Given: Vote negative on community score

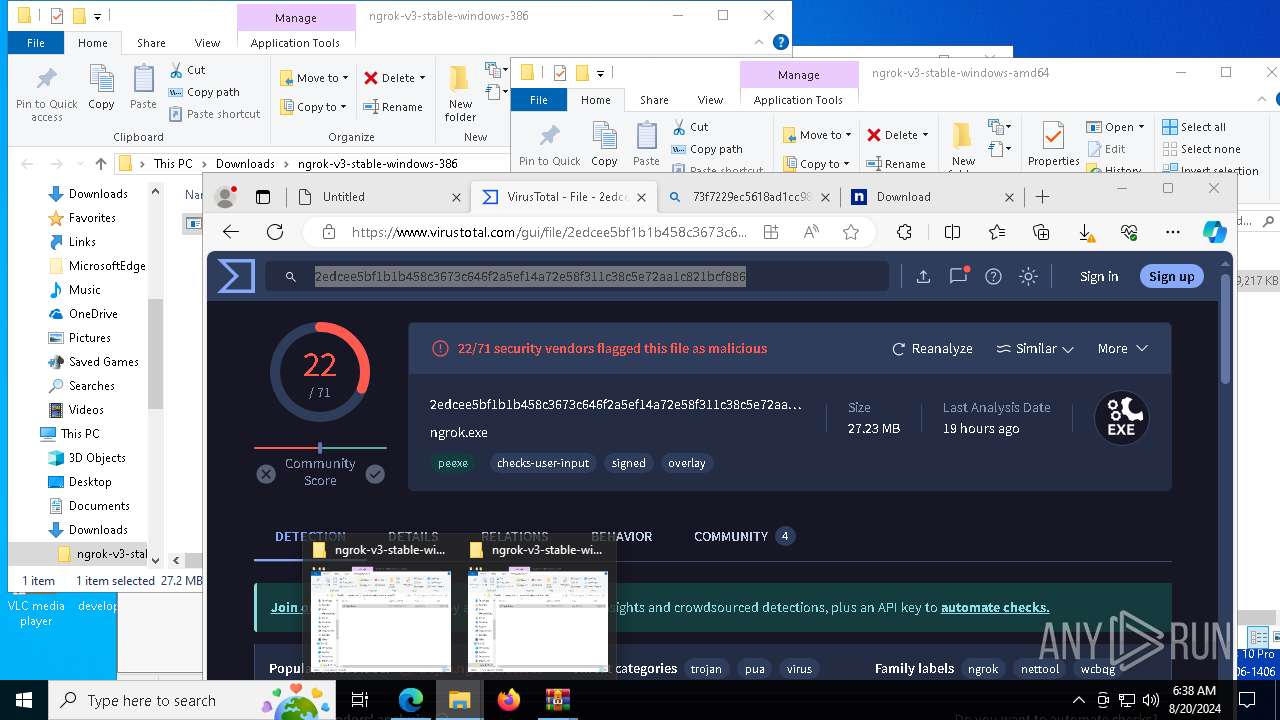Looking at the screenshot, I should click(266, 474).
